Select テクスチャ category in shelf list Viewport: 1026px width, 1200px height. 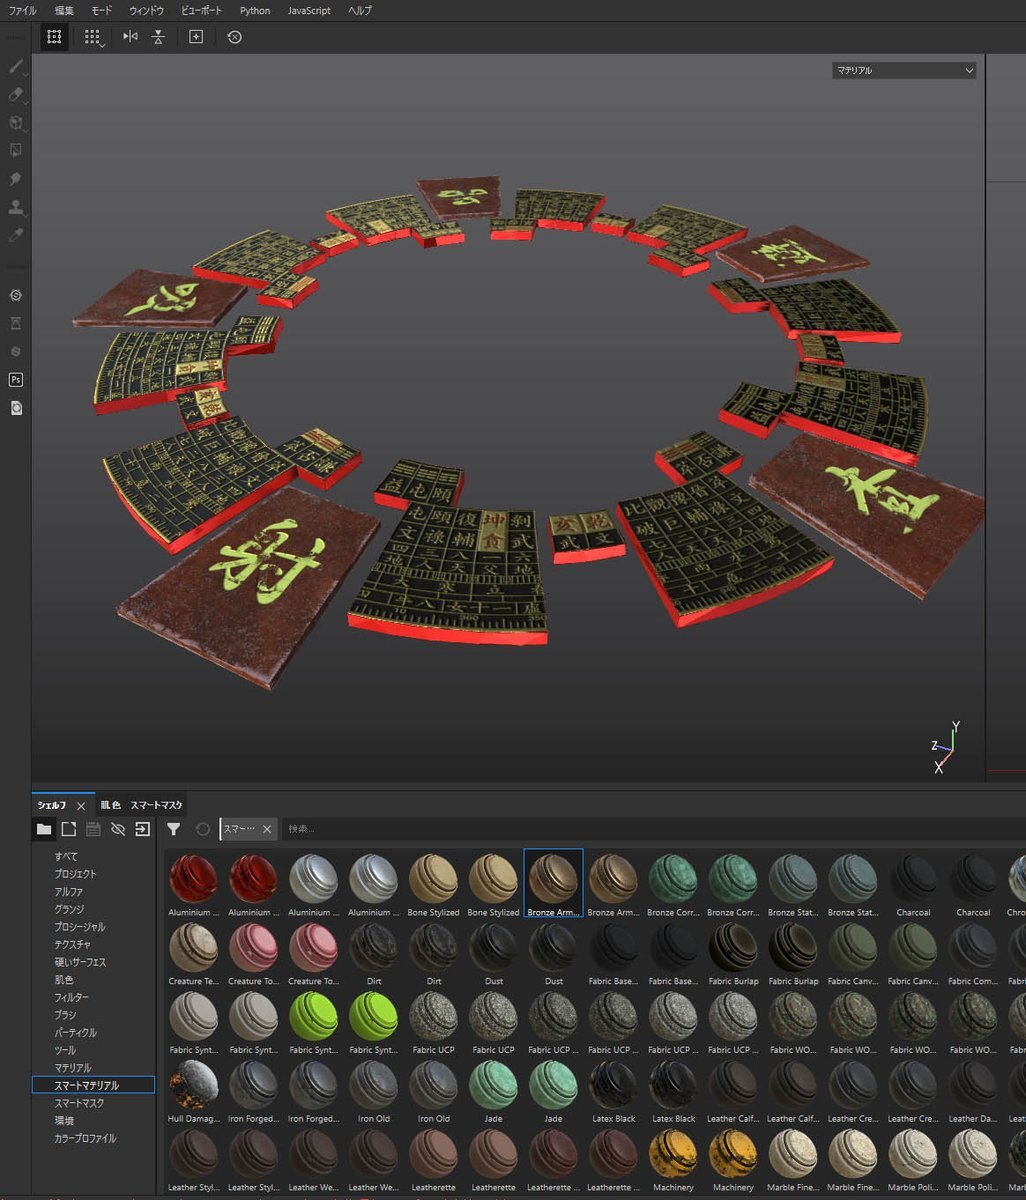click(73, 944)
